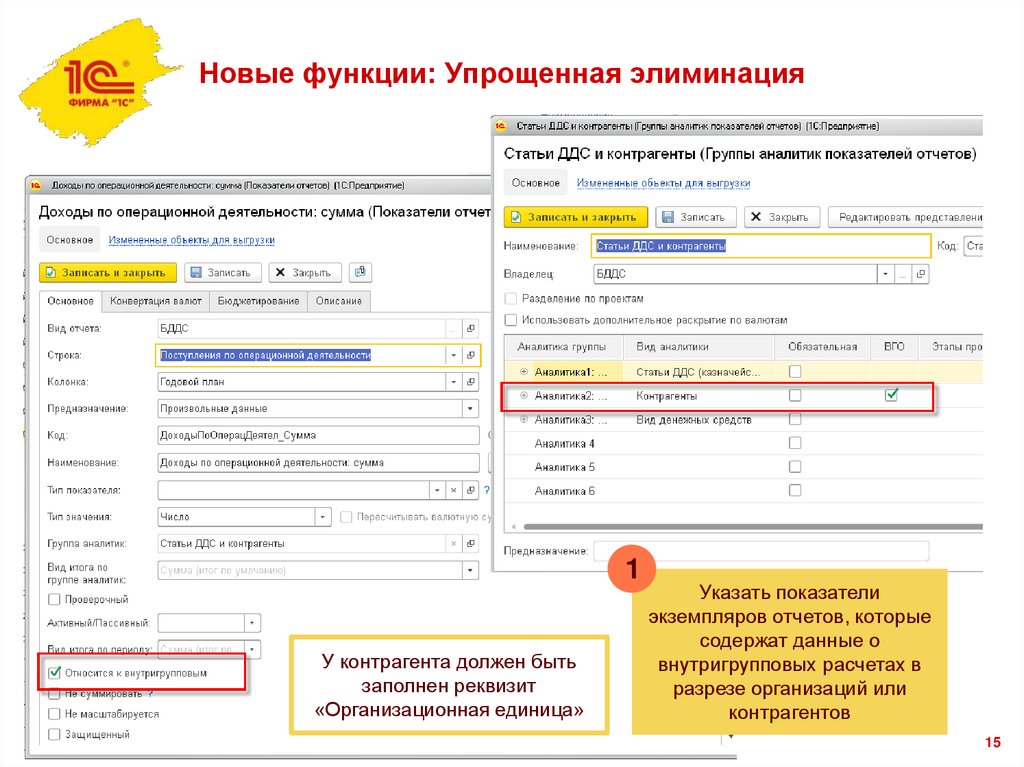Switch to the Конвертация валют tab
Image resolution: width=1024 pixels, height=767 pixels.
point(155,301)
